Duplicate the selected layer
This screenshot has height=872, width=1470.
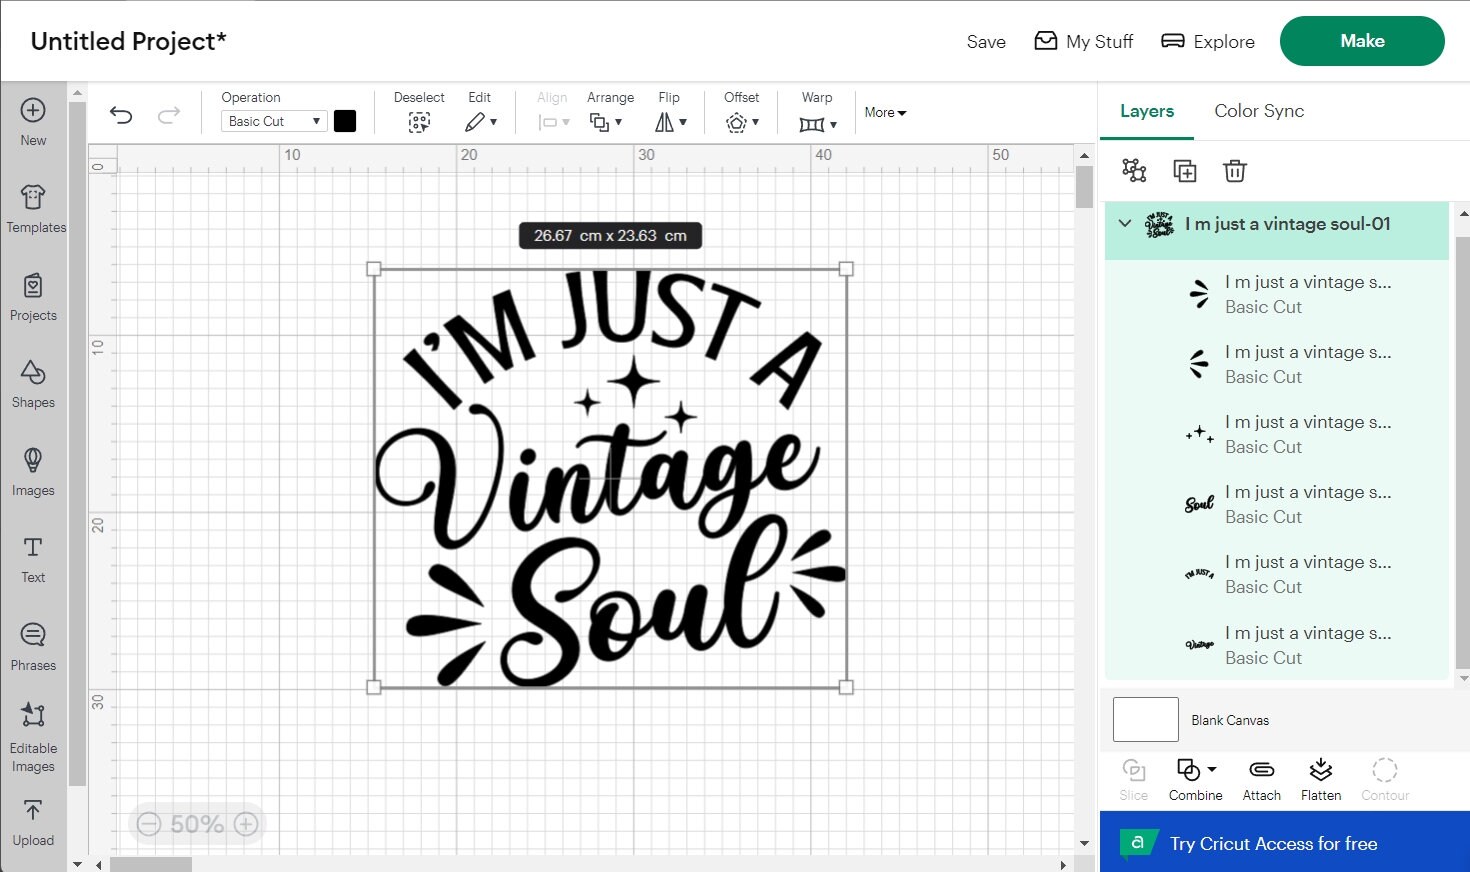point(1184,170)
